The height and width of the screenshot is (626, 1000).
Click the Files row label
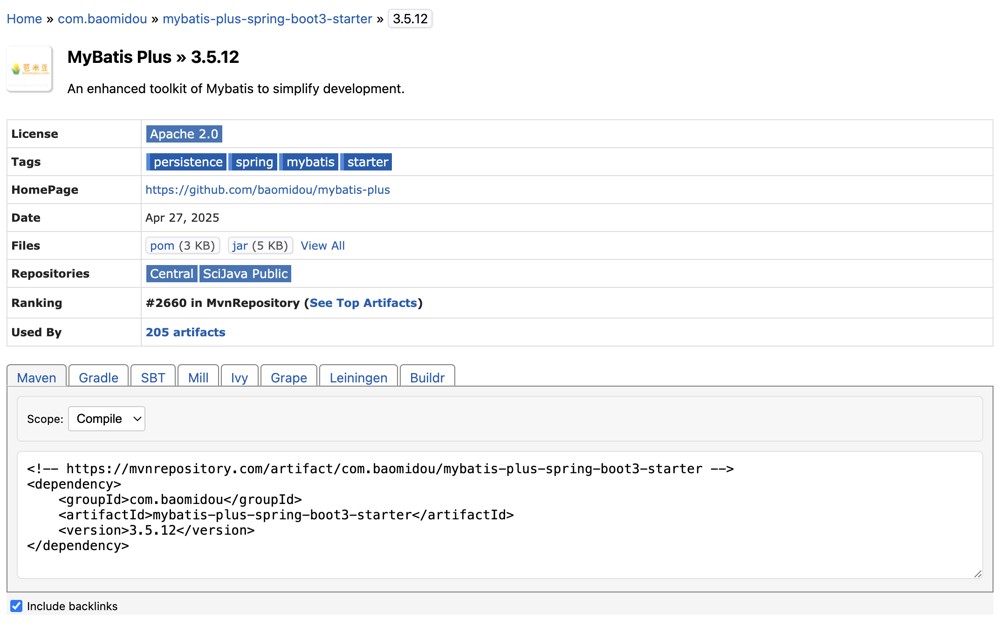[x=26, y=246]
